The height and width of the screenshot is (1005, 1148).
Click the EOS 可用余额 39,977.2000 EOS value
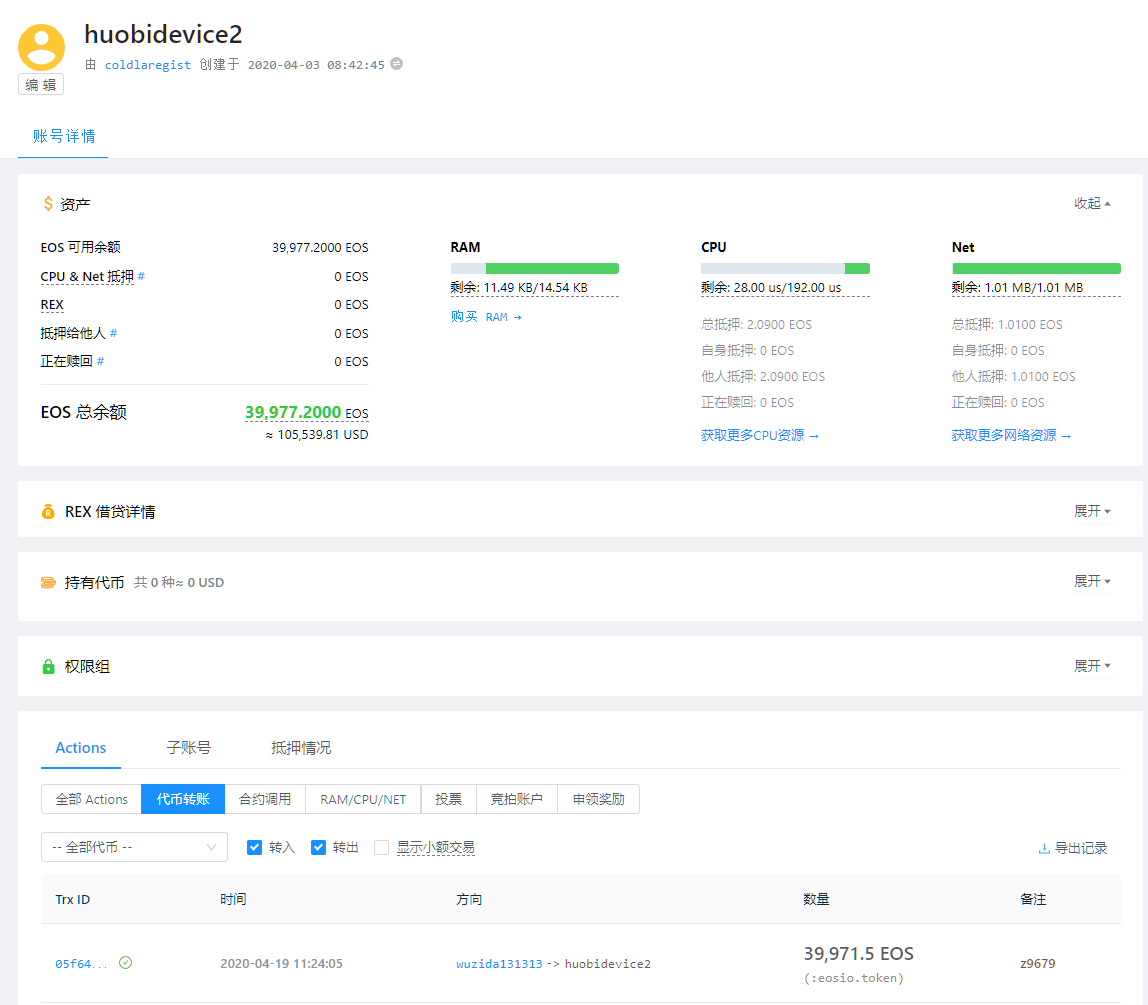click(320, 247)
